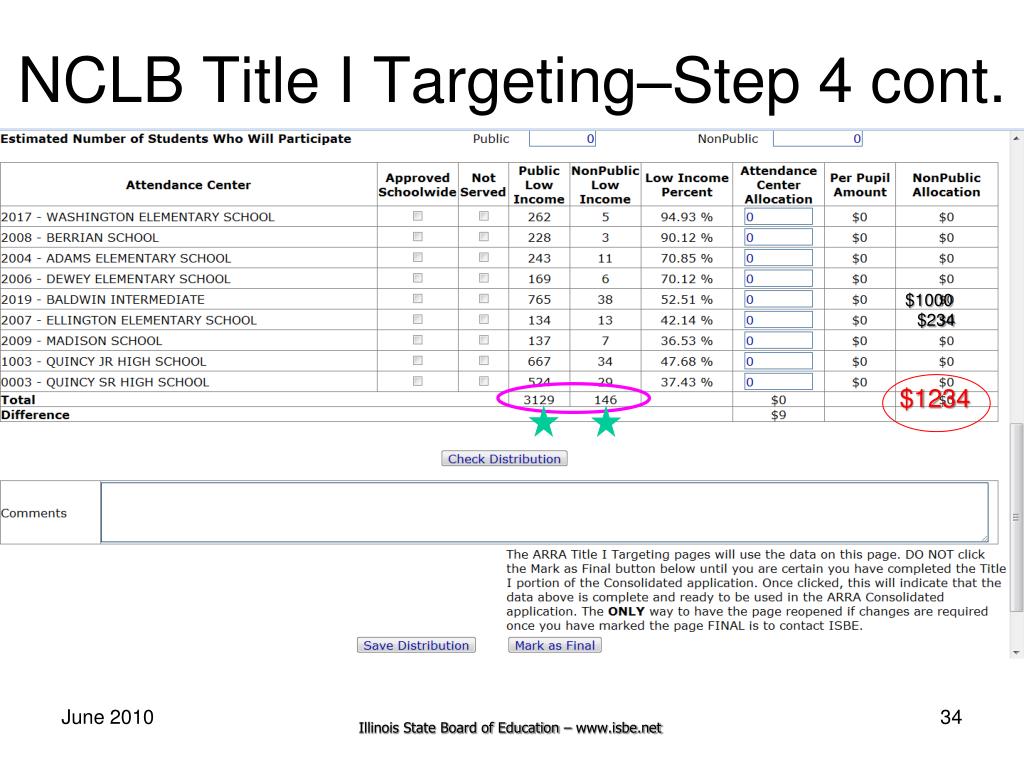Edit Berrian School allocation field
This screenshot has width=1024, height=768.
[778, 237]
